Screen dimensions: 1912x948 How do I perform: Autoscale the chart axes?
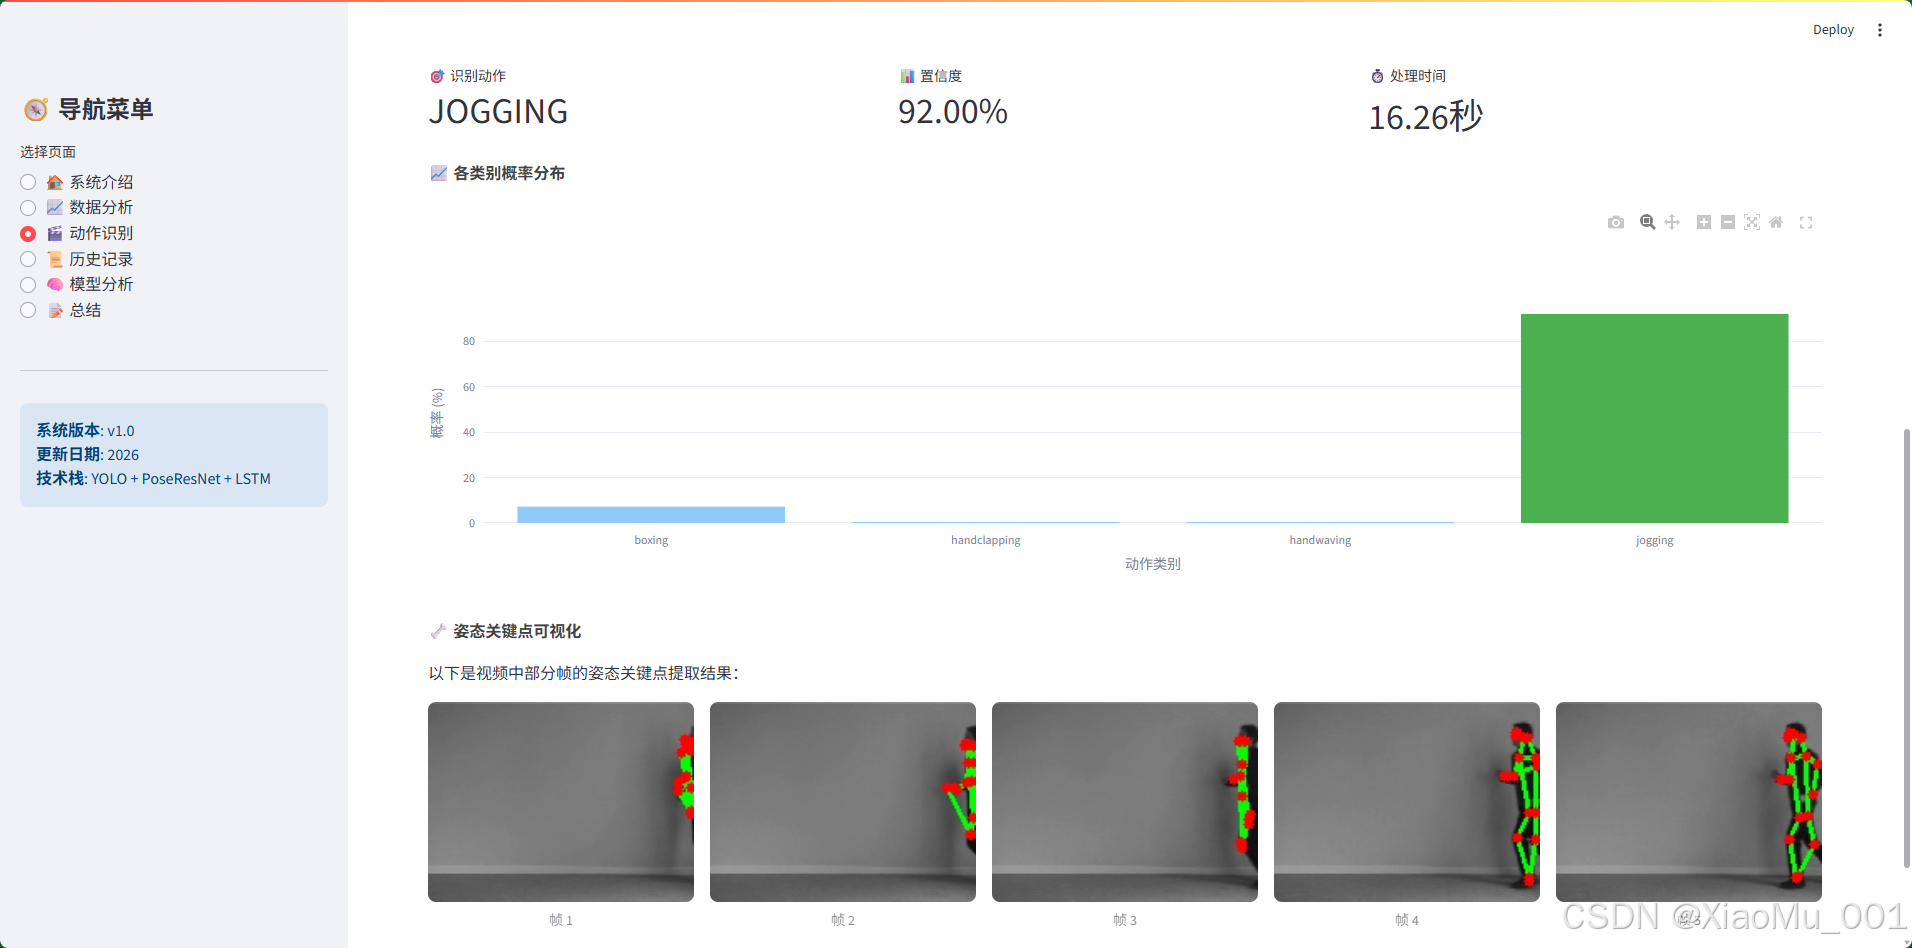[x=1752, y=222]
